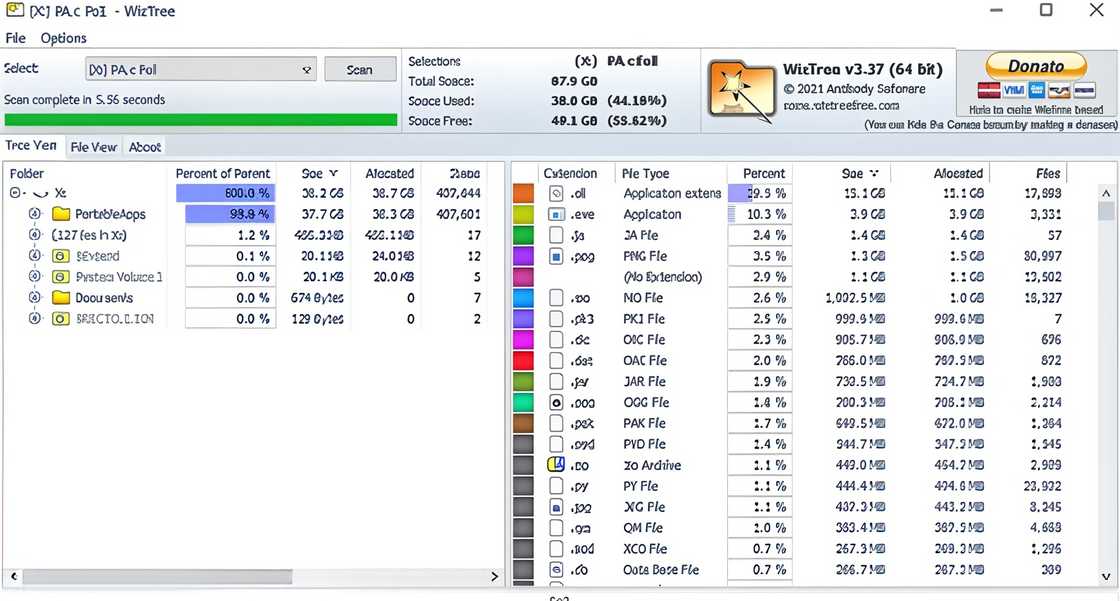Click the right arrow of horizontal scrollbar
The height and width of the screenshot is (601, 1120).
tap(494, 577)
